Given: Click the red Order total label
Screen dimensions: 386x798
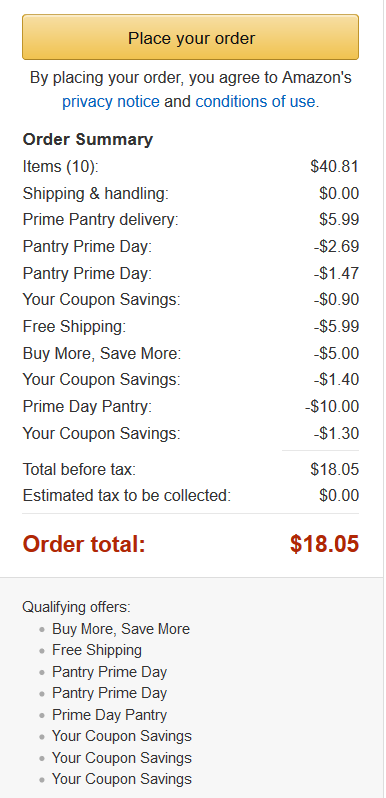Looking at the screenshot, I should coord(84,544).
